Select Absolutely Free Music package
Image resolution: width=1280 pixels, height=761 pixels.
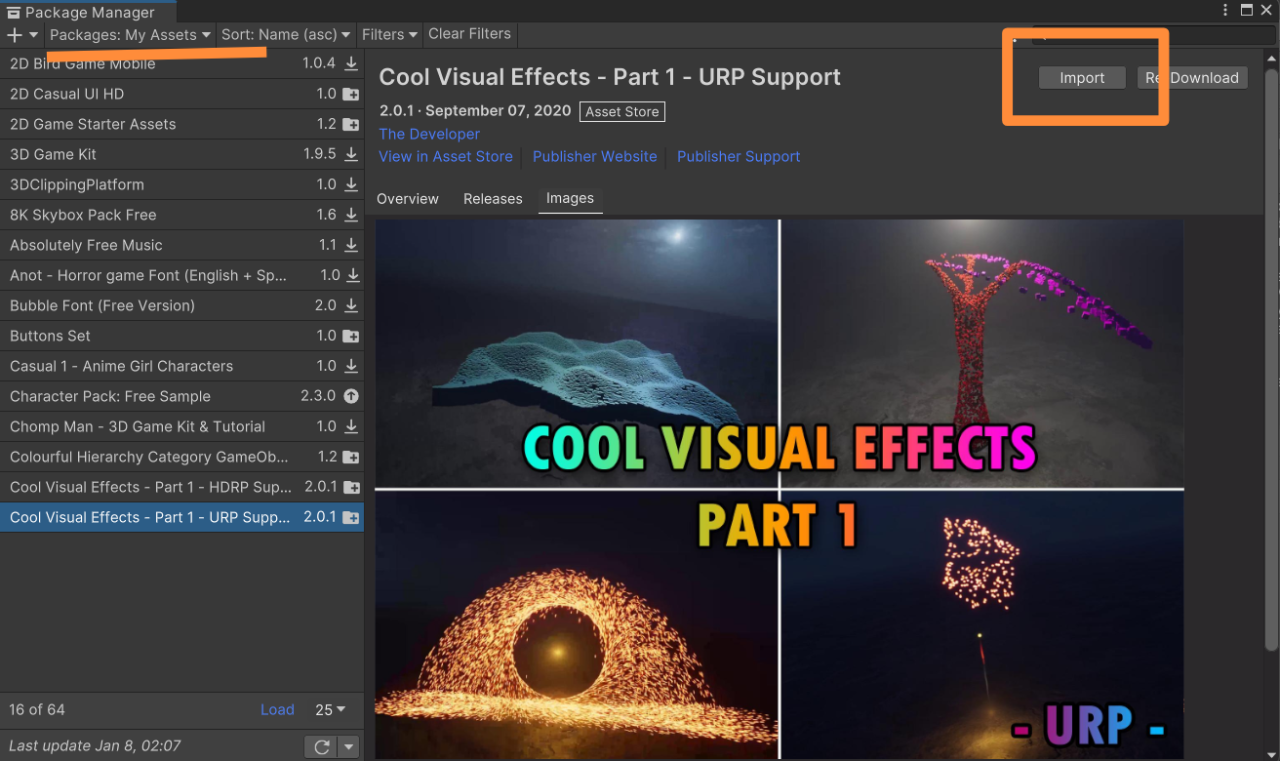[x=182, y=245]
